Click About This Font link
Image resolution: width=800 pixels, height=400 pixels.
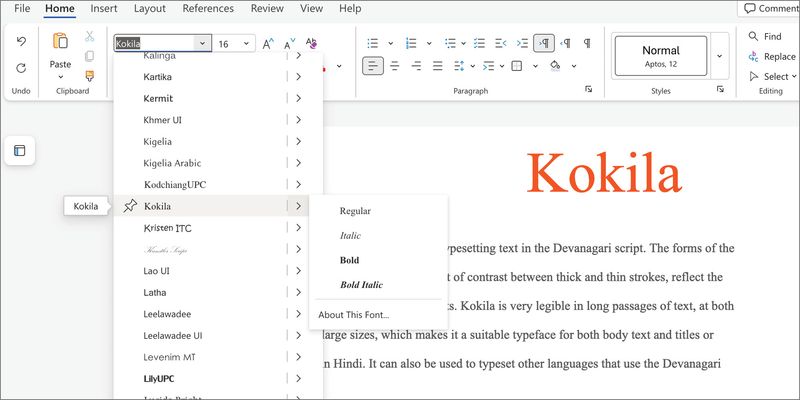point(353,315)
